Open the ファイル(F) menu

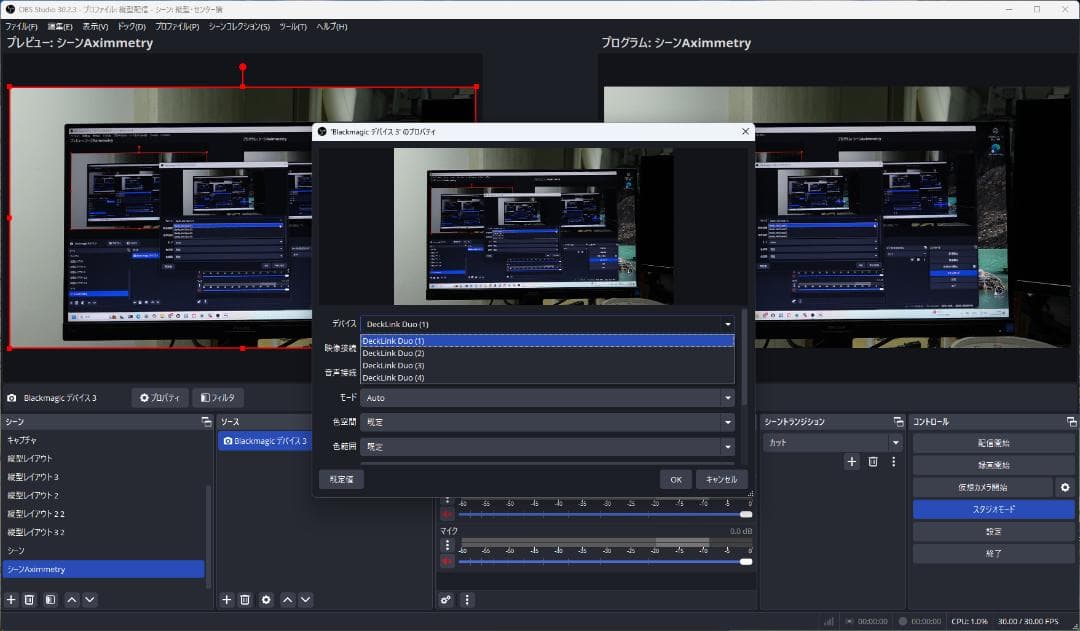point(21,26)
